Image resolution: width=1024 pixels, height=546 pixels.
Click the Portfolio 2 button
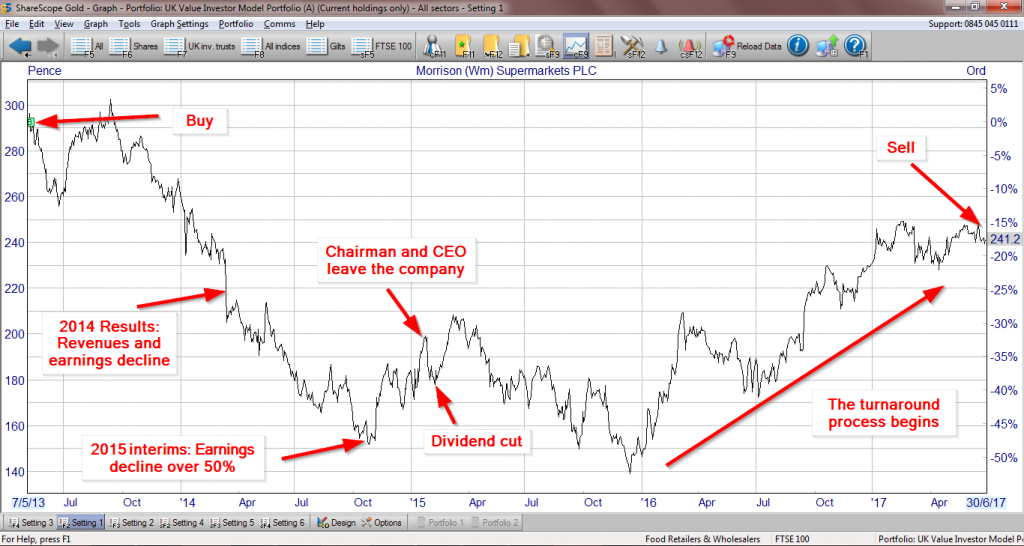click(494, 522)
